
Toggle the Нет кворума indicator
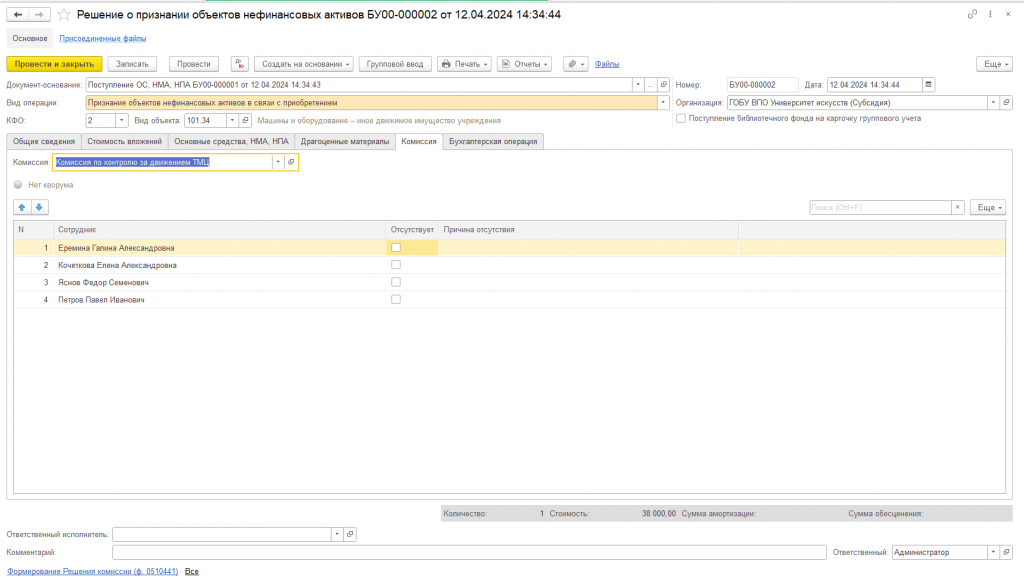click(18, 185)
